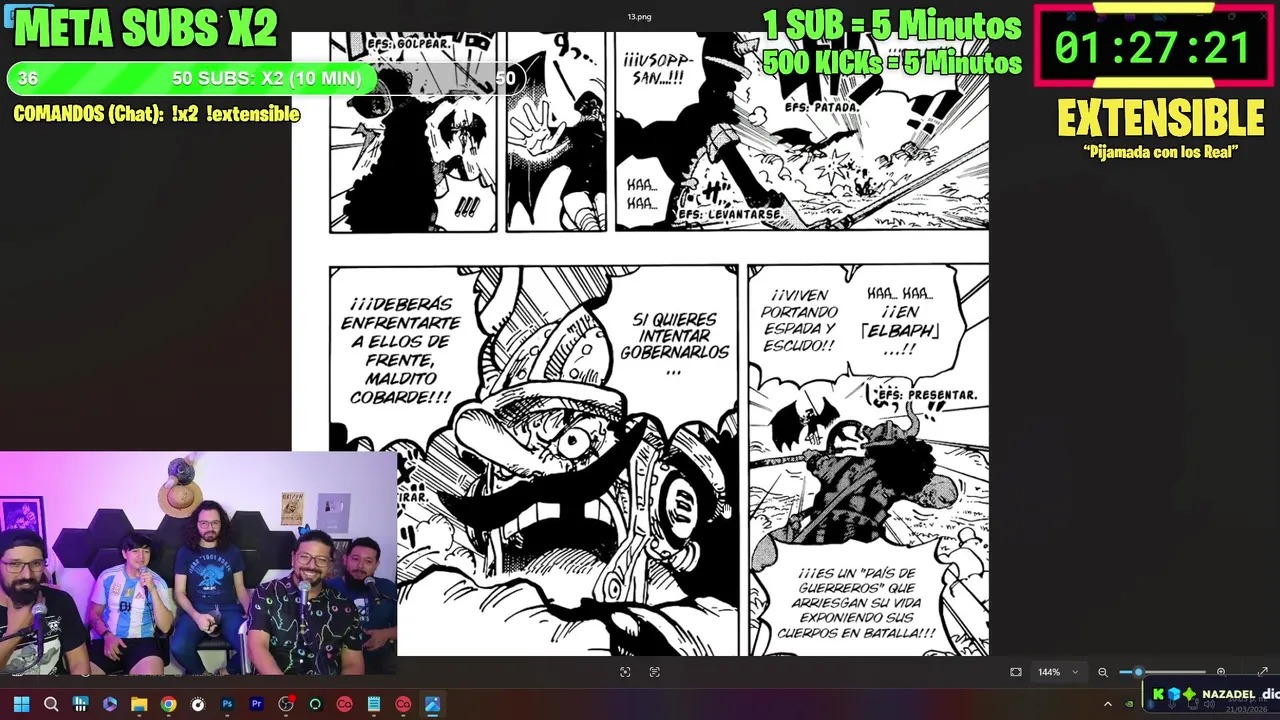Open taskbar Search
Viewport: 1280px width, 720px height.
click(51, 704)
